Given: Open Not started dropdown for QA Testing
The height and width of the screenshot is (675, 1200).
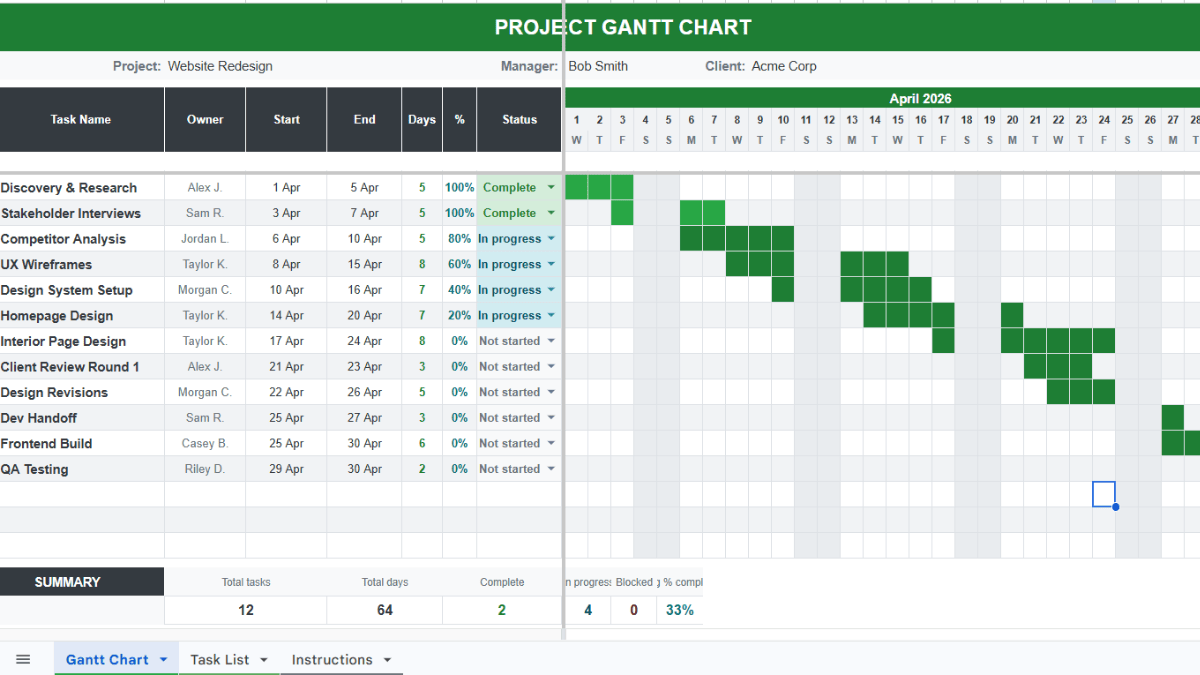Looking at the screenshot, I should pos(550,468).
